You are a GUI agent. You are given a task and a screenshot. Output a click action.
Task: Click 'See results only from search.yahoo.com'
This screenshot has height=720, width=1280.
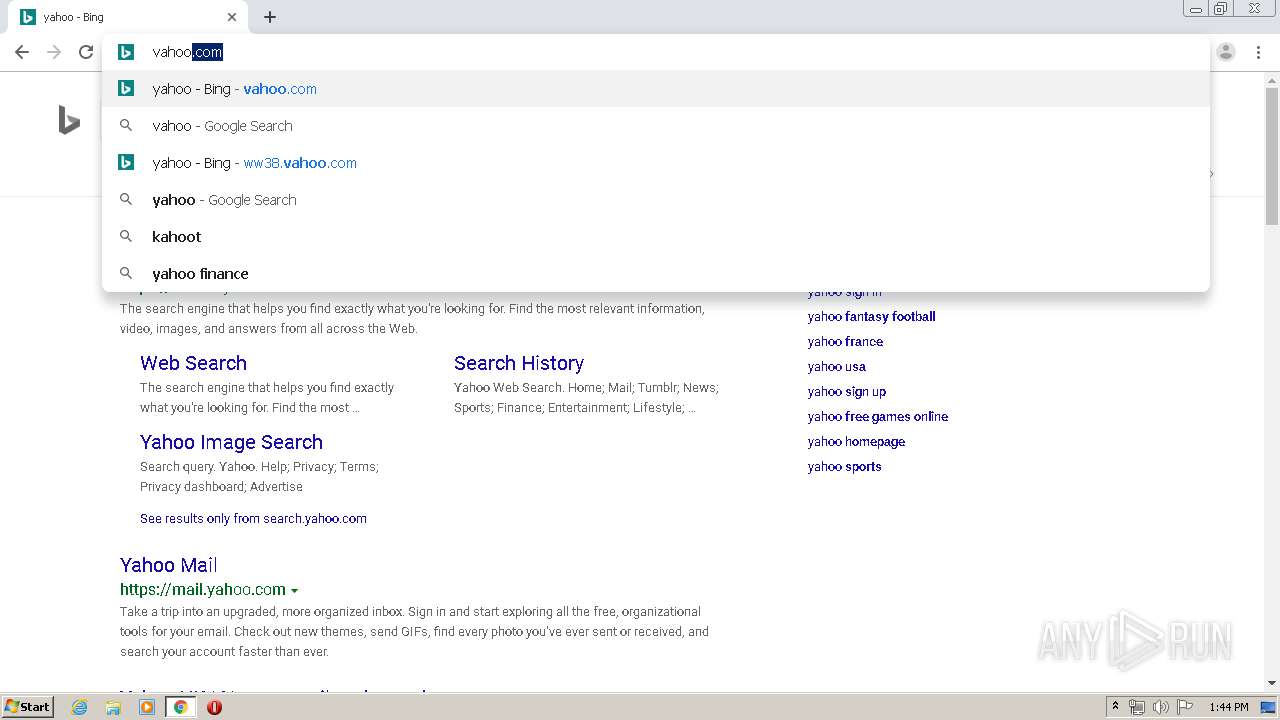pyautogui.click(x=253, y=518)
